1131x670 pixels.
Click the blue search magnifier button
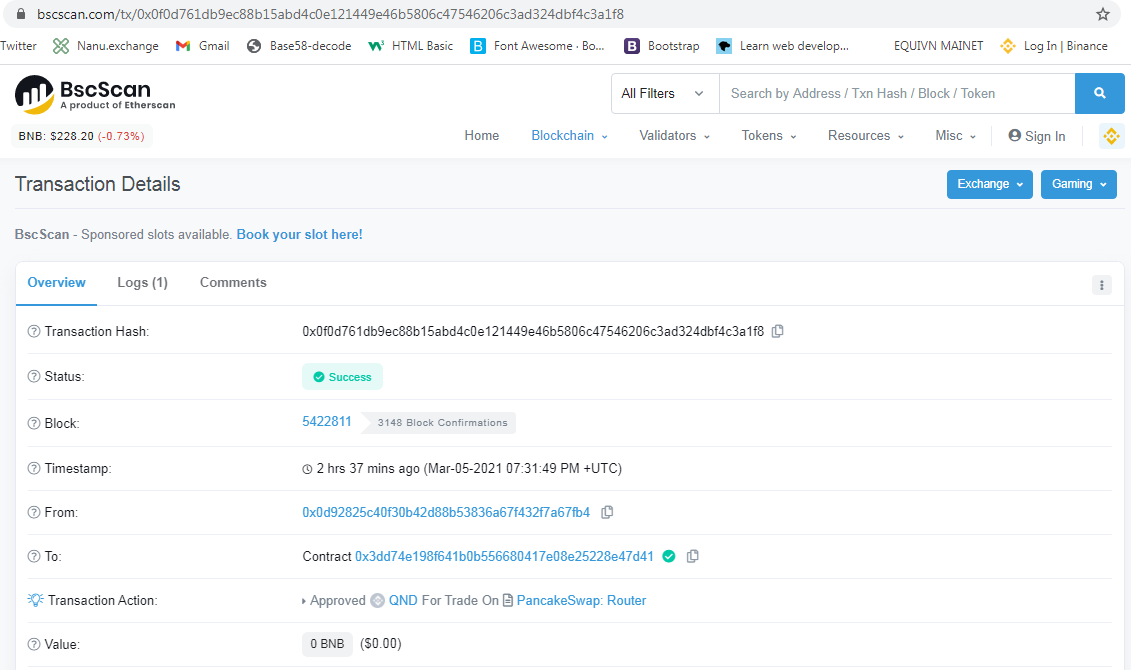pos(1099,93)
